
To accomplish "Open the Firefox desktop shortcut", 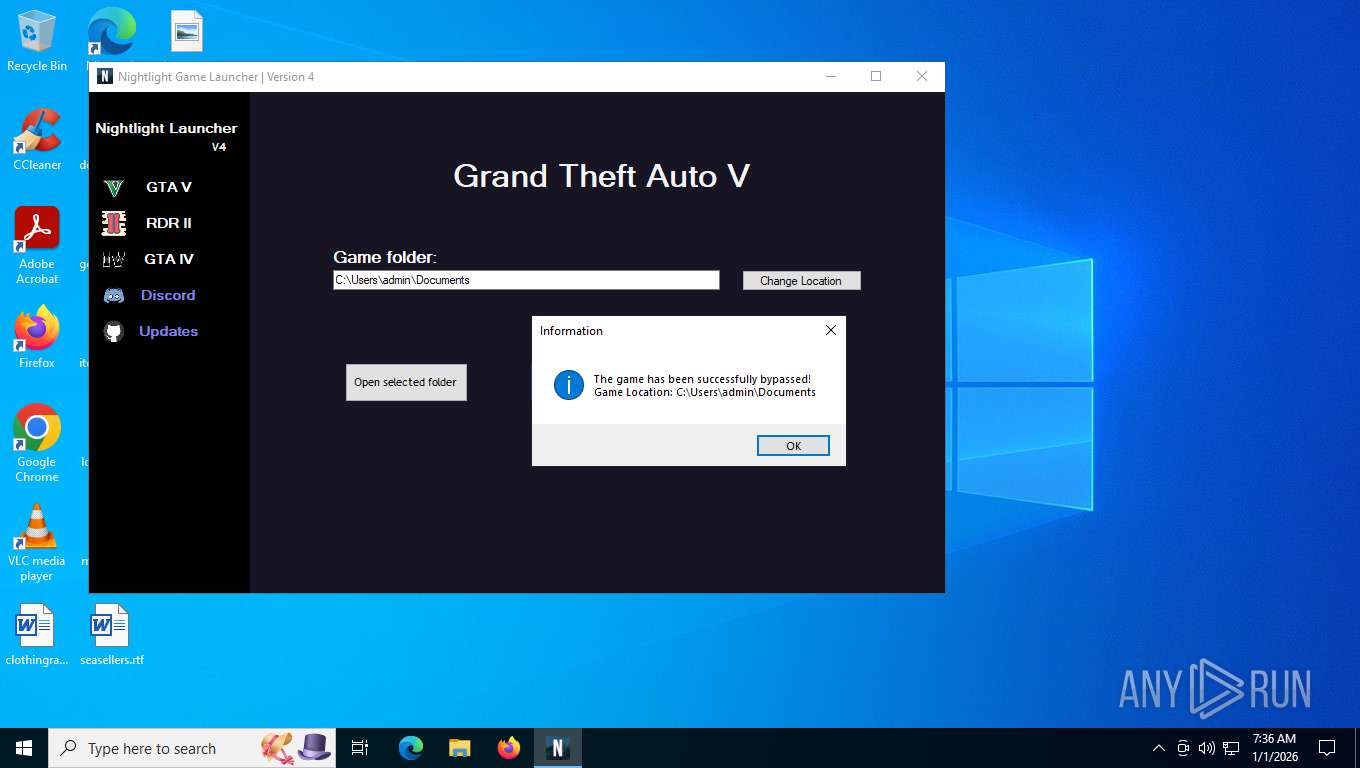I will [x=37, y=338].
